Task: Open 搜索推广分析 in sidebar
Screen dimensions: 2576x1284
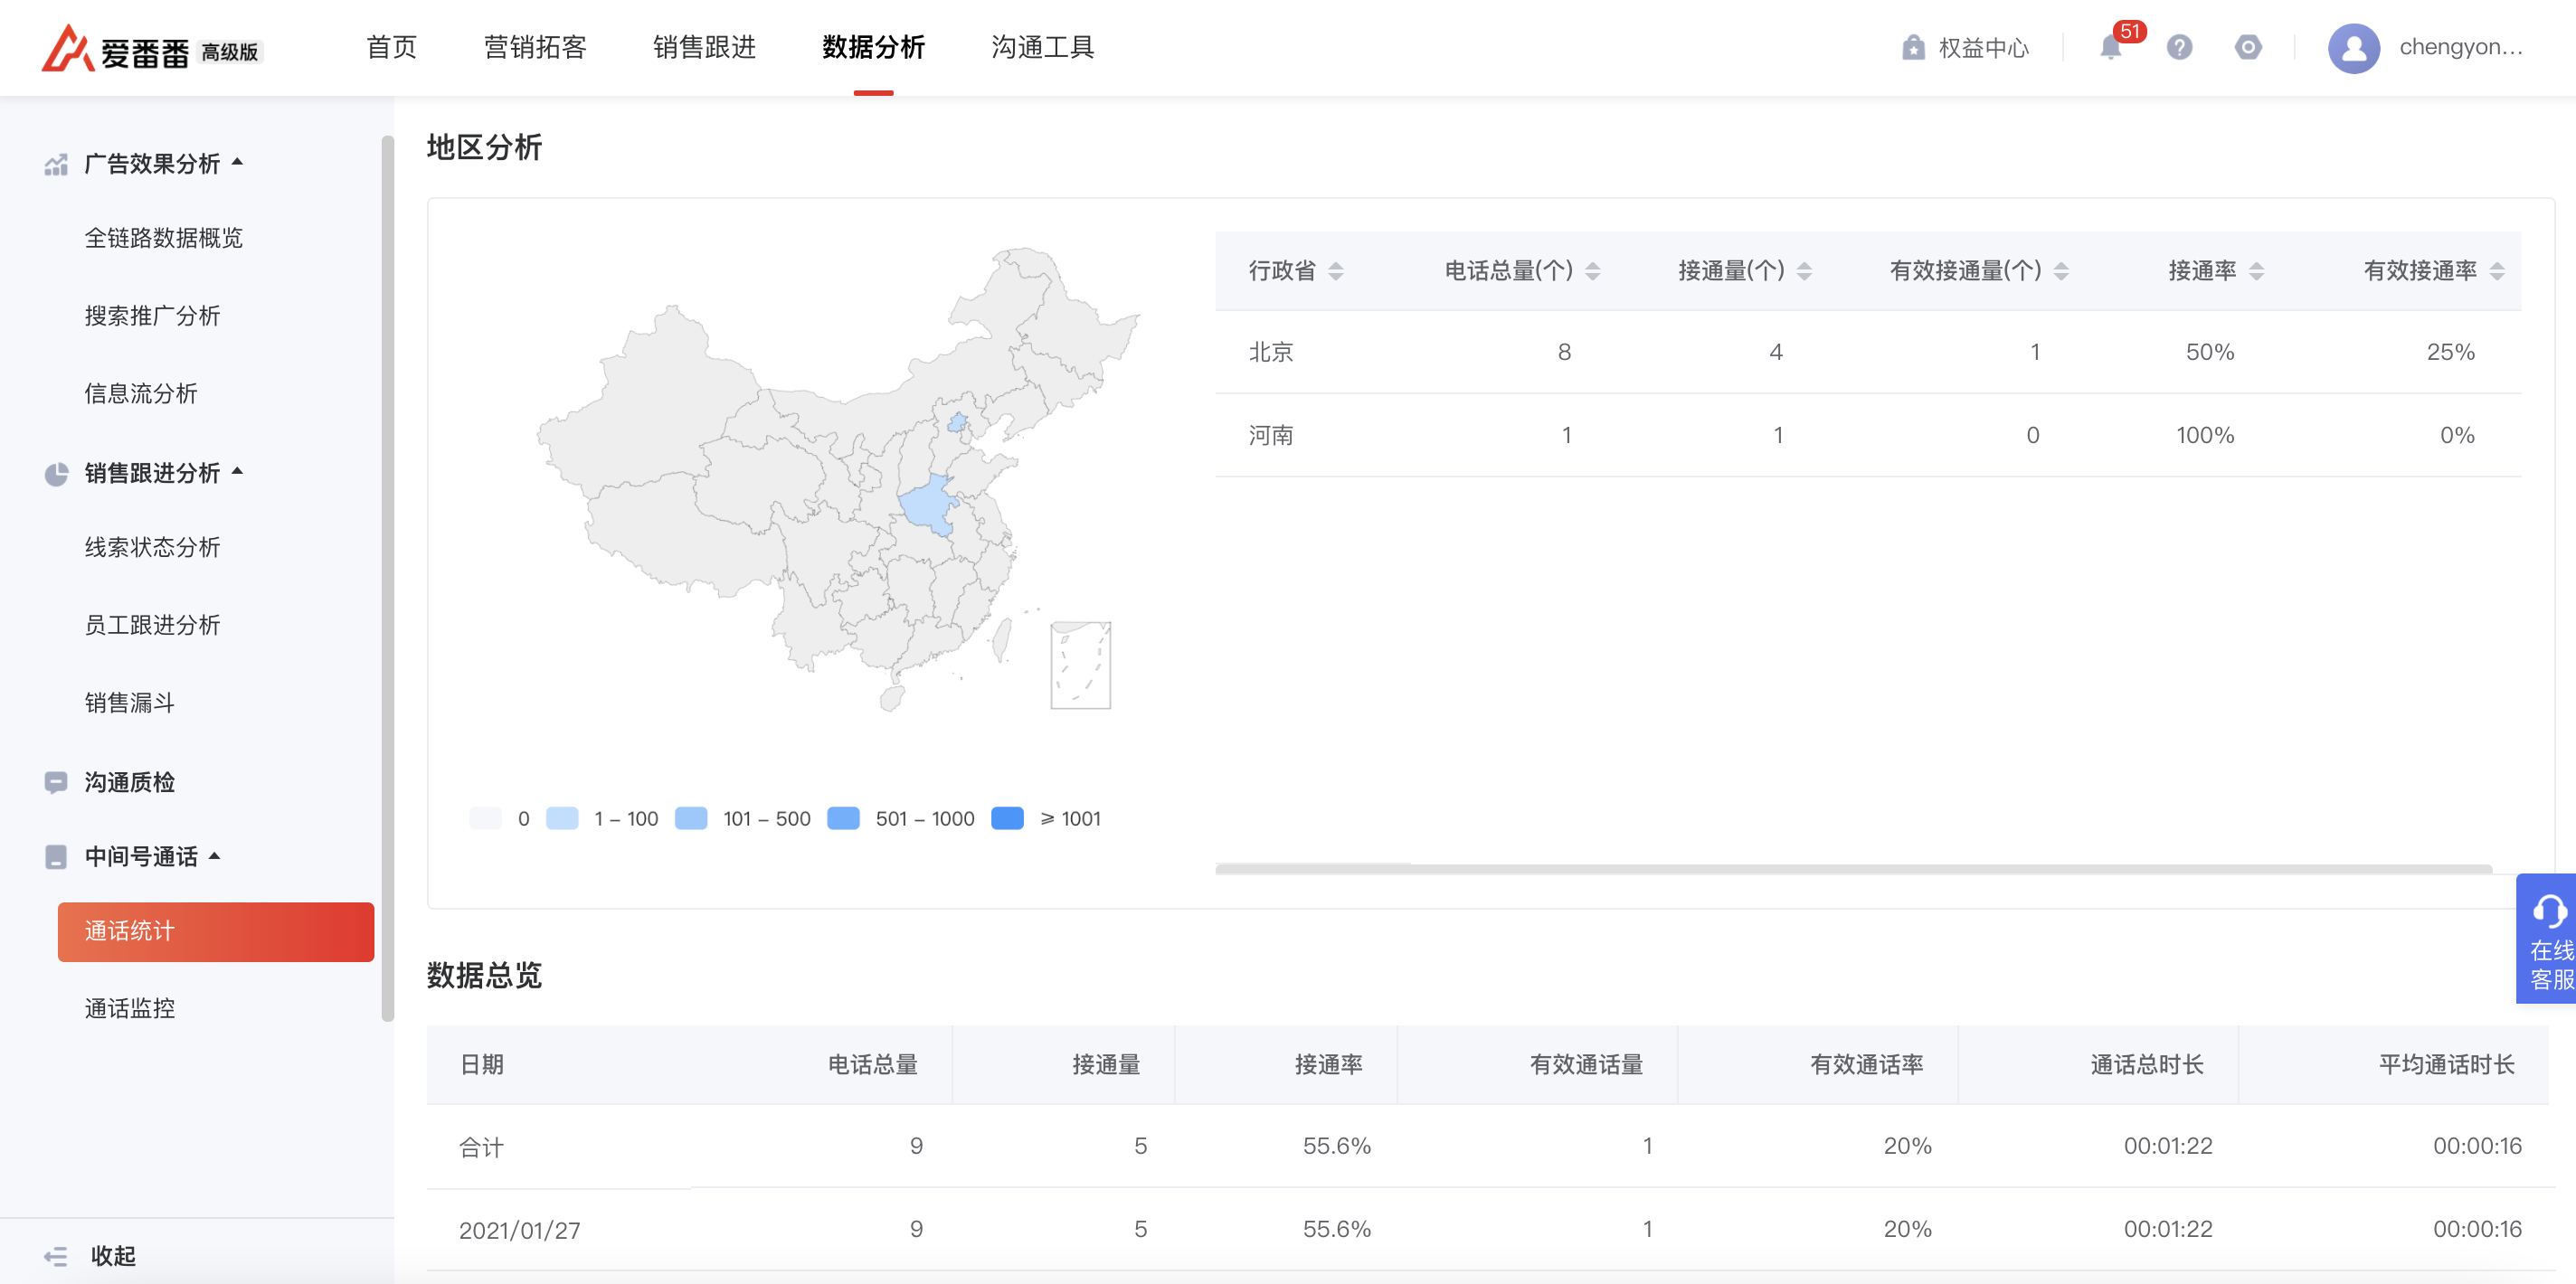Action: (152, 316)
